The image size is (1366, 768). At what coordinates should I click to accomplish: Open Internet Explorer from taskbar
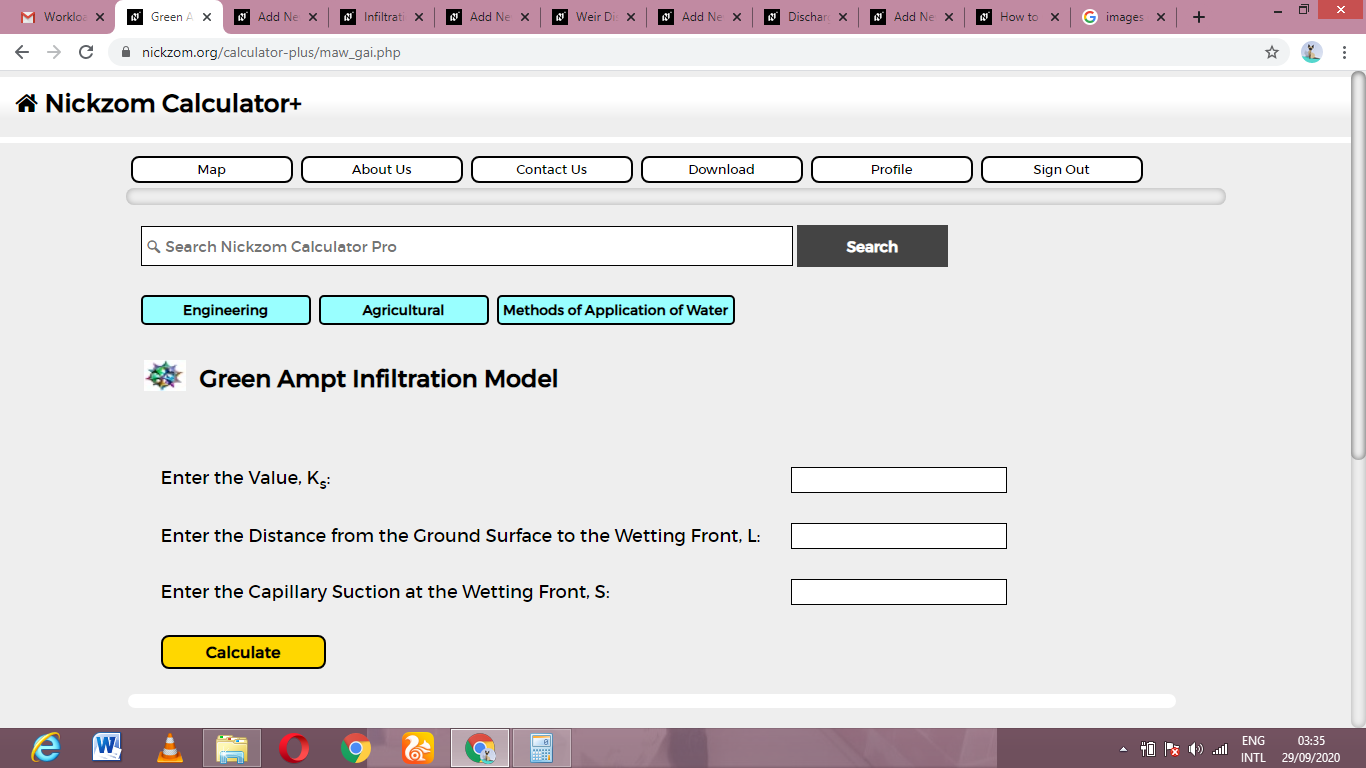46,748
